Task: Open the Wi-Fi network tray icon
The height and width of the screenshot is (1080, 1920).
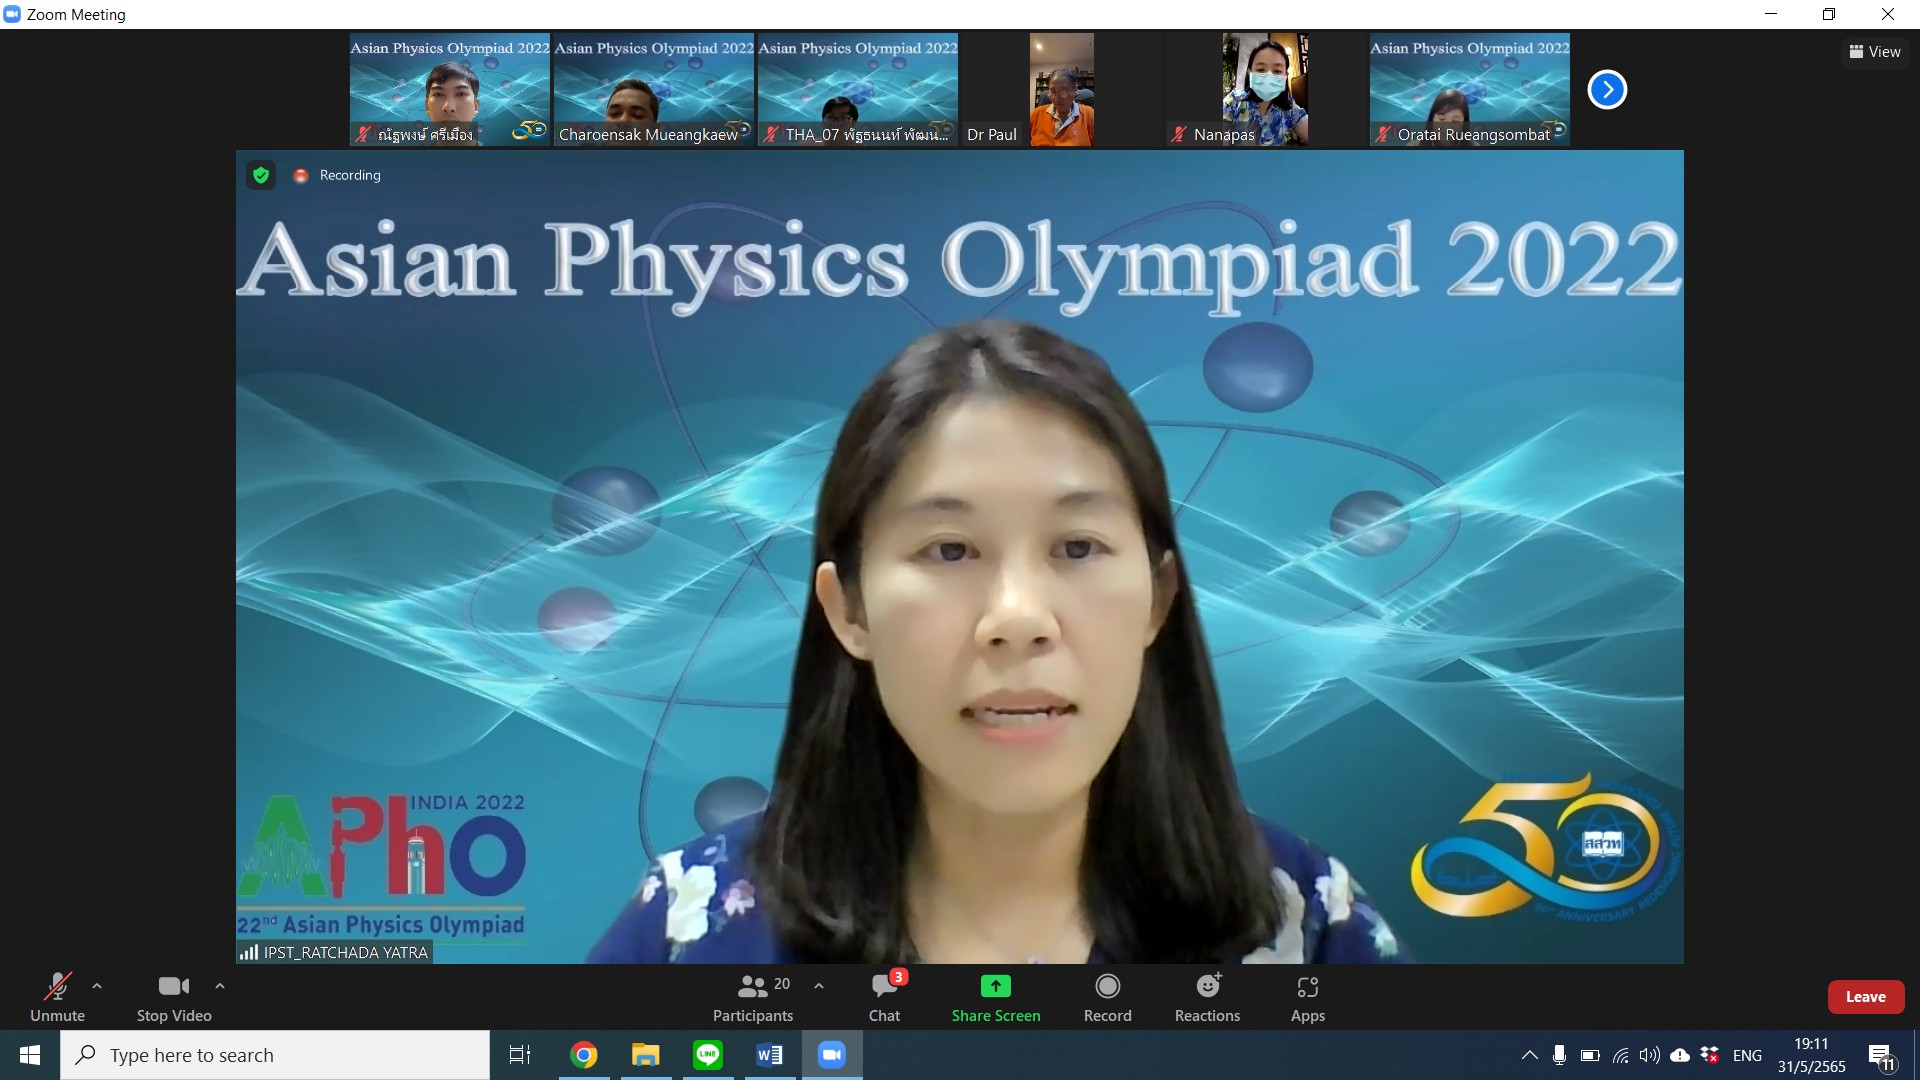Action: click(1620, 1055)
